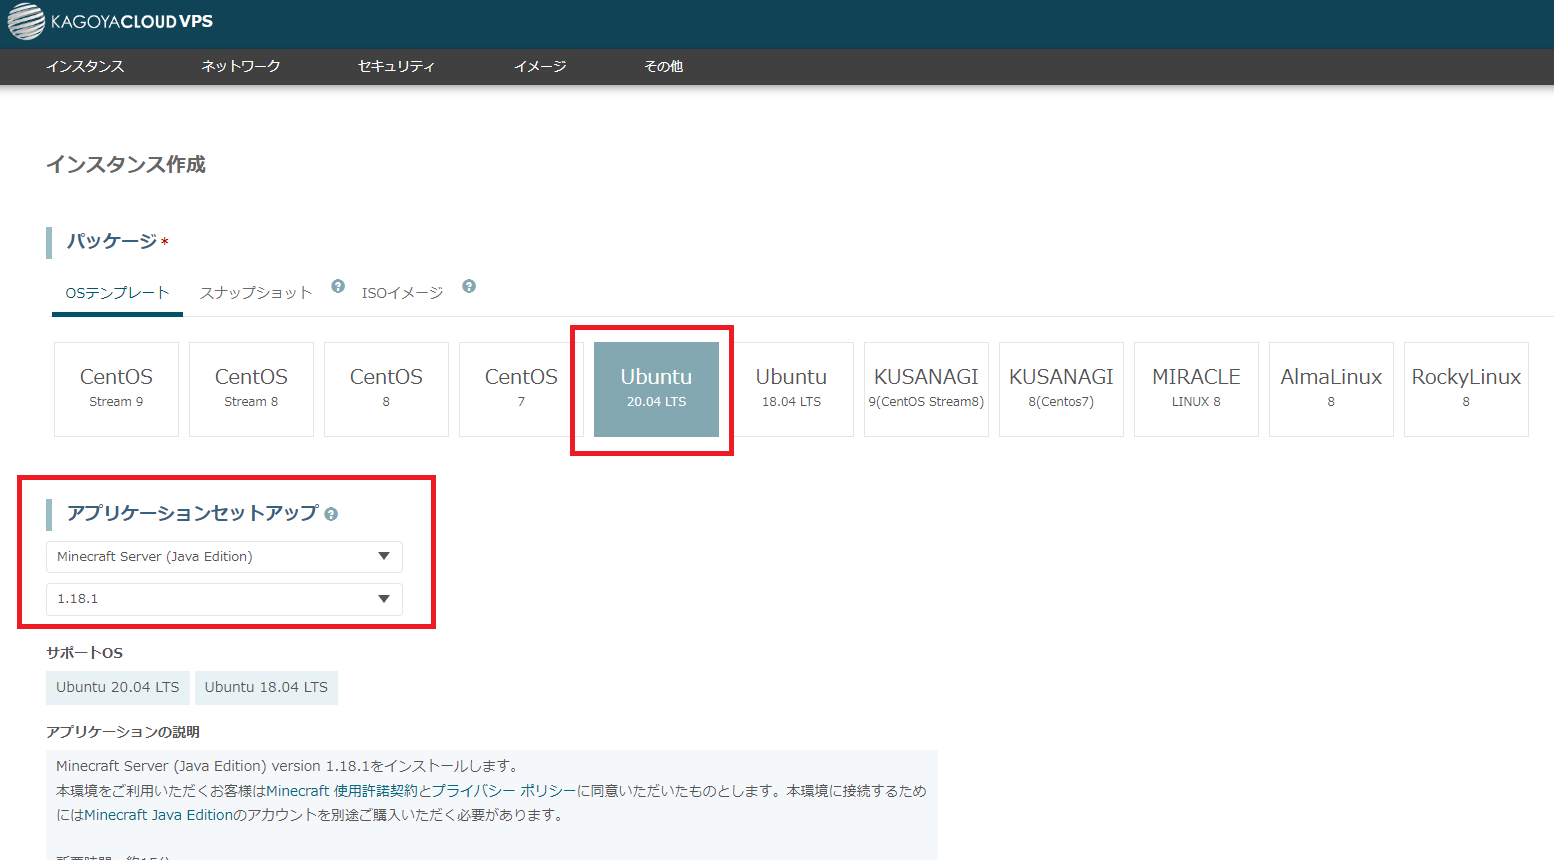Select the CentOS 7 template

click(x=521, y=389)
